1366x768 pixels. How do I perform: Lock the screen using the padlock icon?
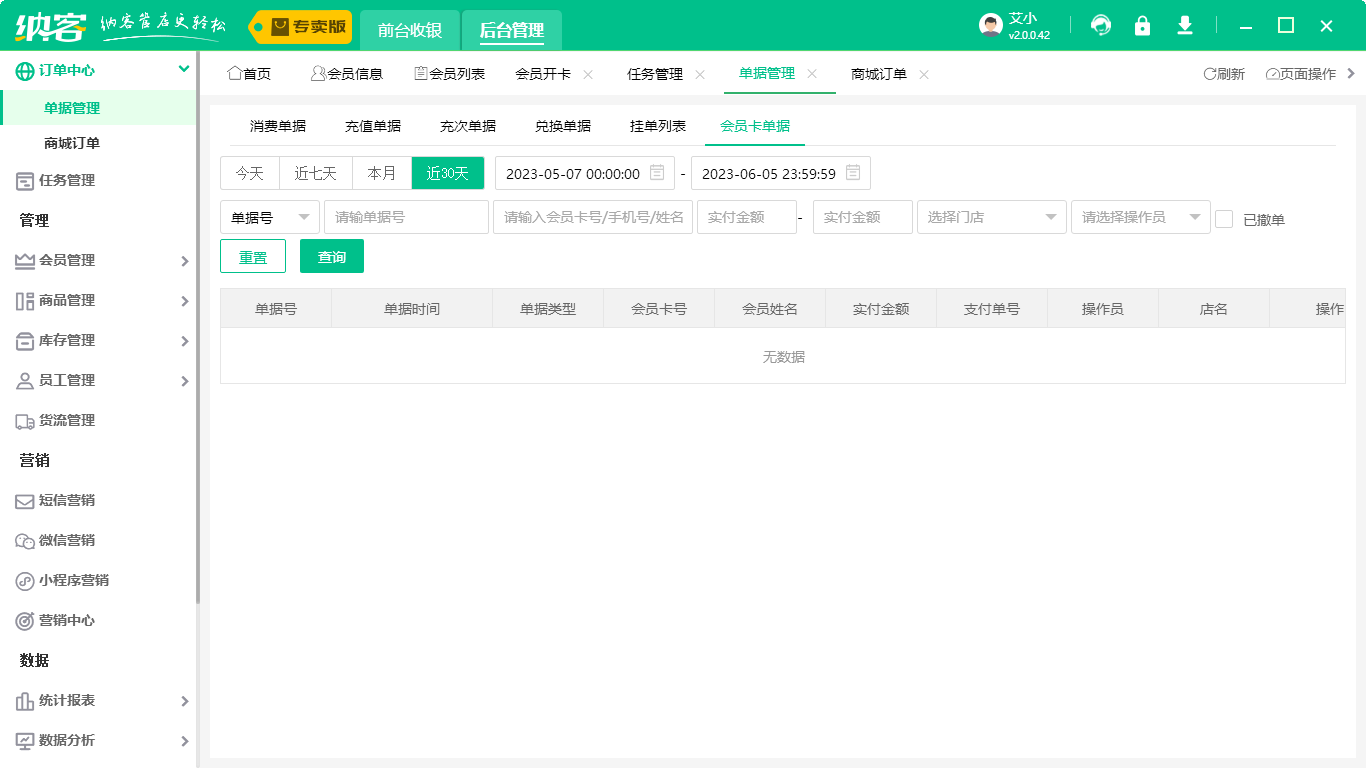click(1142, 25)
